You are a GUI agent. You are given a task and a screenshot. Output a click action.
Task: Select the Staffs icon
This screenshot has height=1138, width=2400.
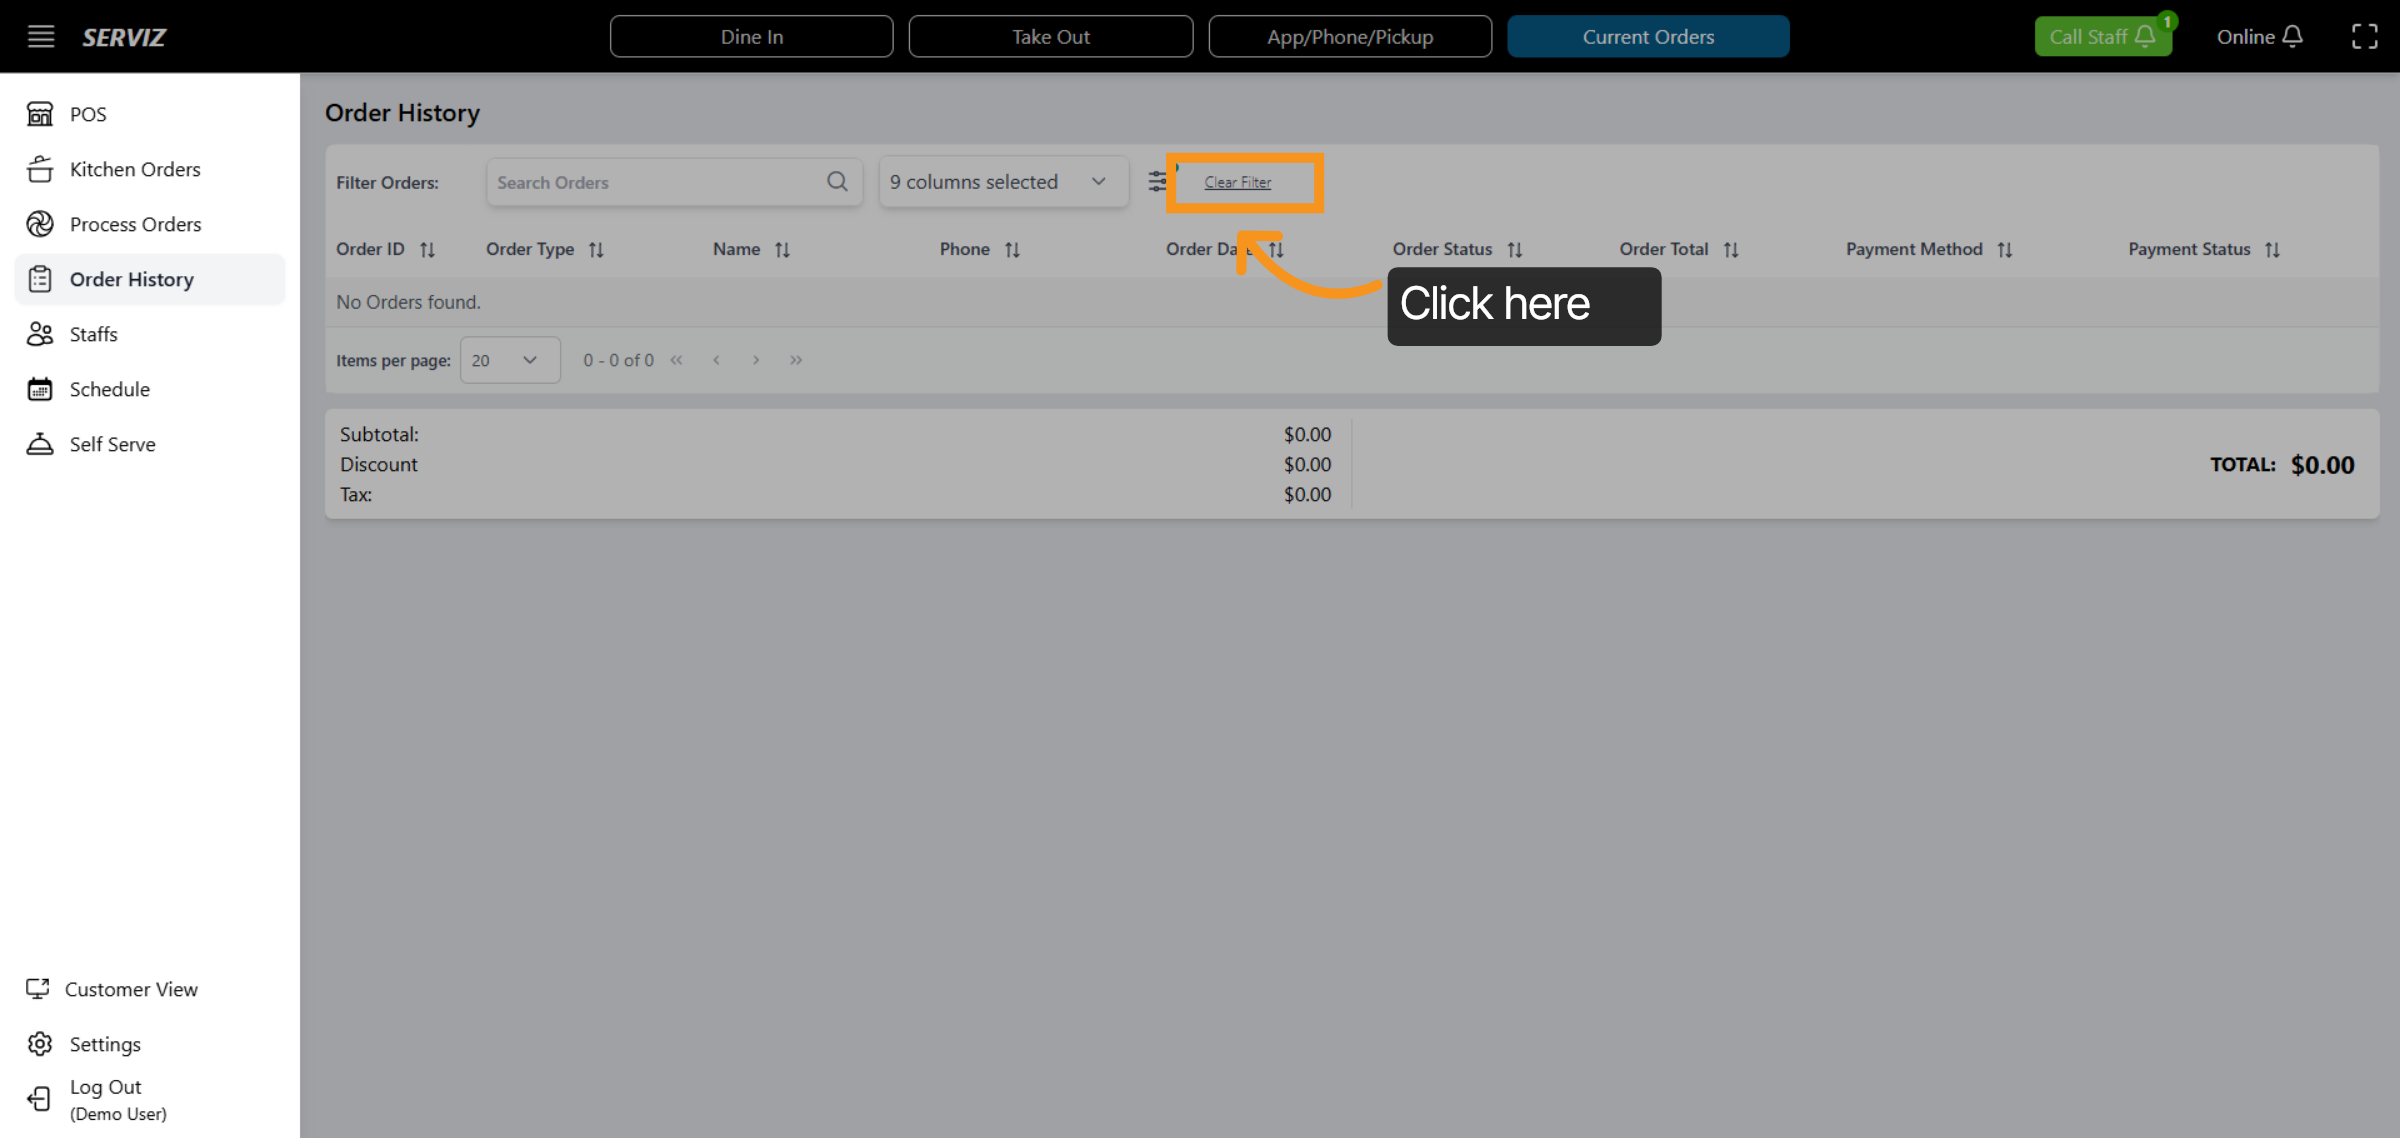click(x=40, y=334)
